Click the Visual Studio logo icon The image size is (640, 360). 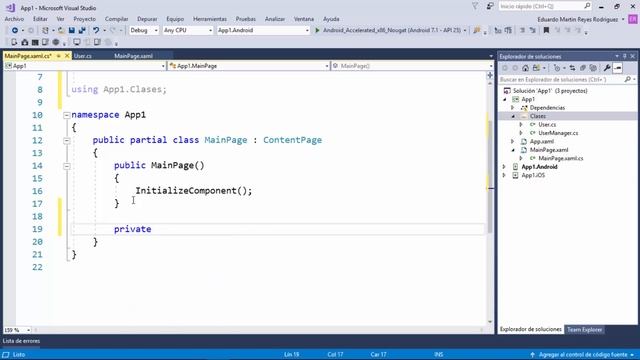[10, 7]
